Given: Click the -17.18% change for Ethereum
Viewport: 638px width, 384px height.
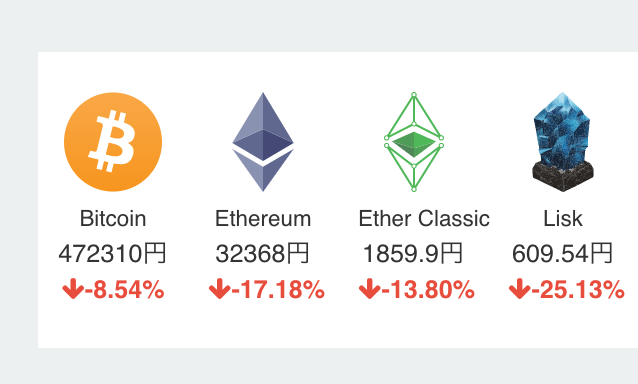Looking at the screenshot, I should coord(278,290).
